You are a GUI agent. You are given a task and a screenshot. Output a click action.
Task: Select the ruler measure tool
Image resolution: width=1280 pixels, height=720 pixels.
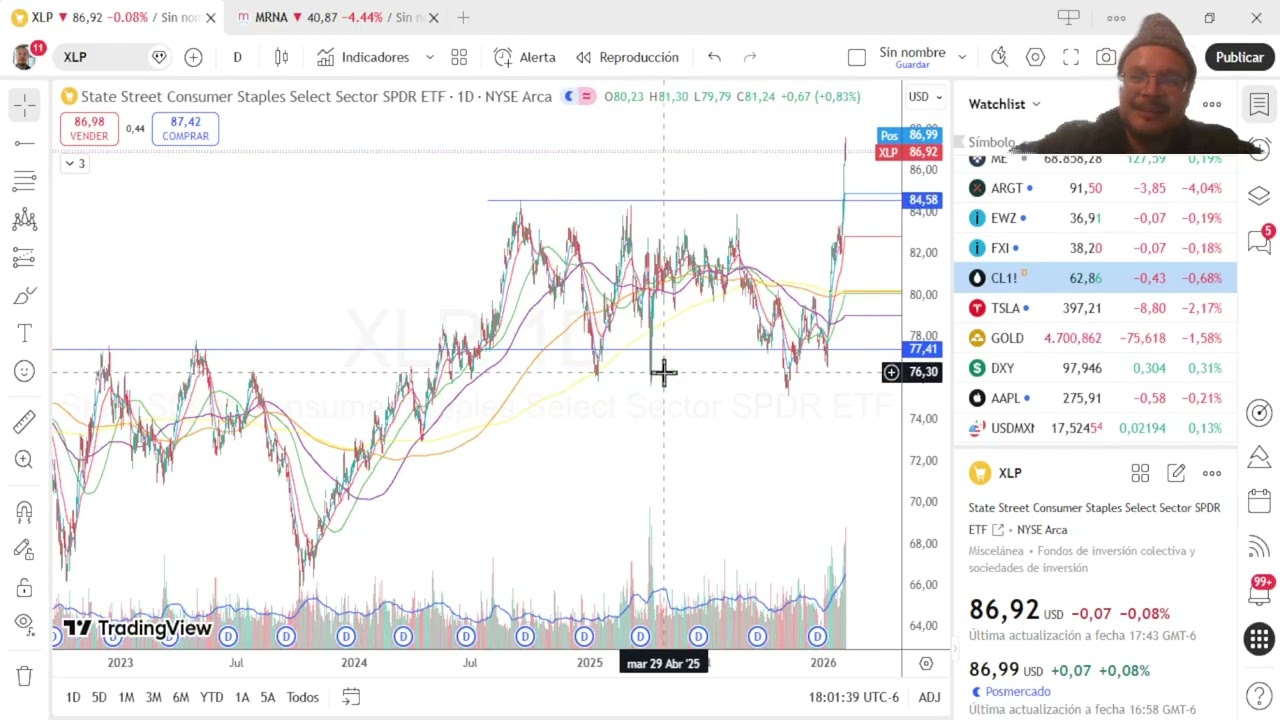(25, 421)
